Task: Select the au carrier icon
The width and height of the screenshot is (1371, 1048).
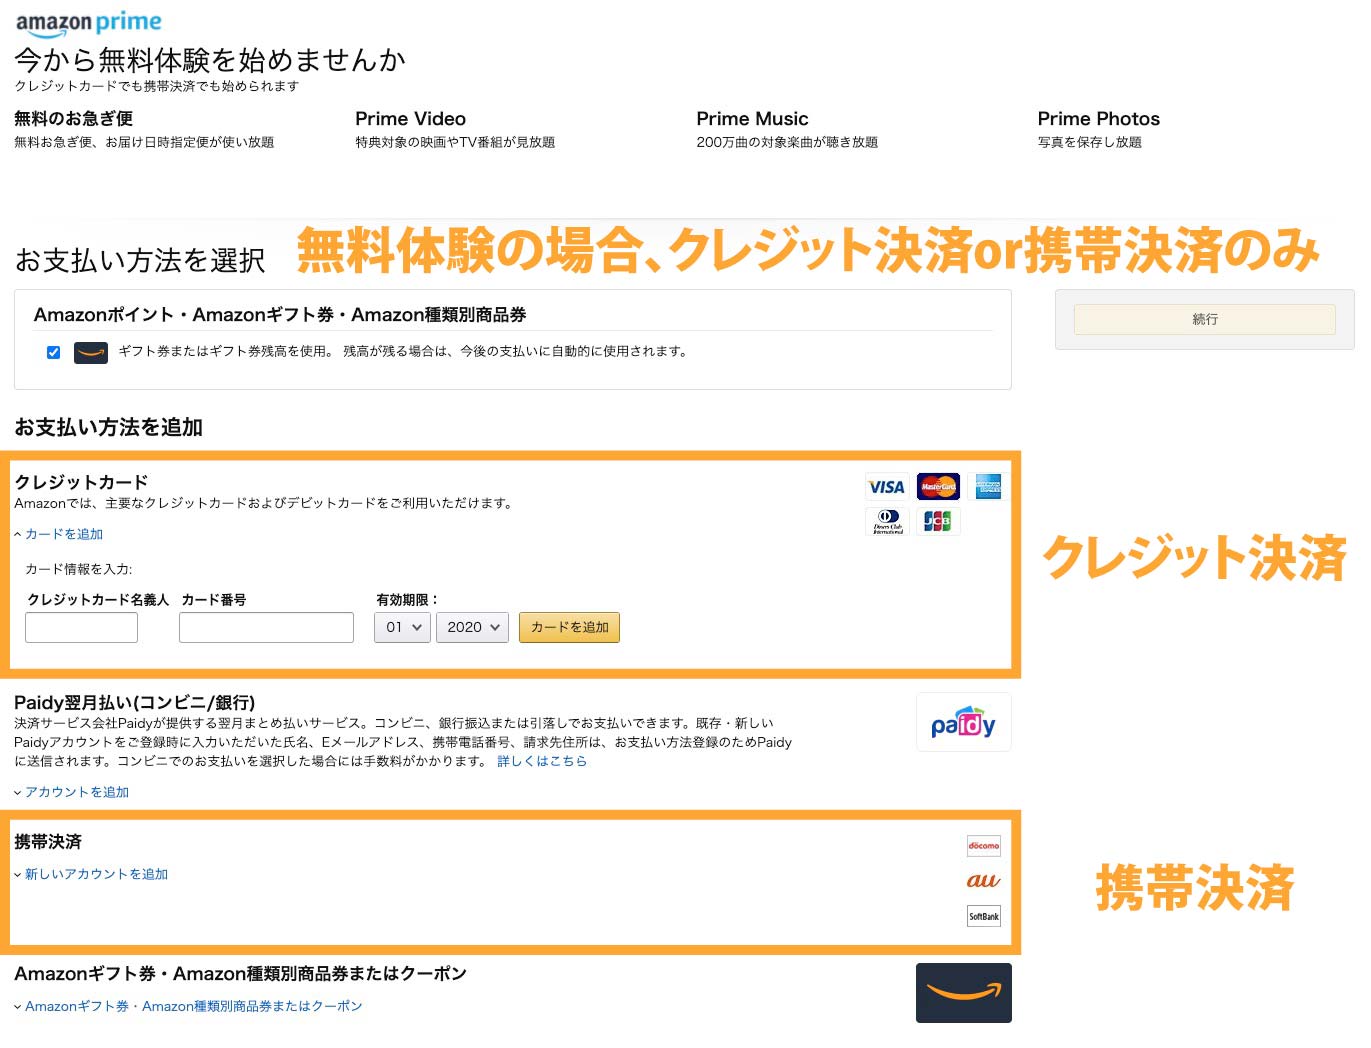Action: (983, 881)
